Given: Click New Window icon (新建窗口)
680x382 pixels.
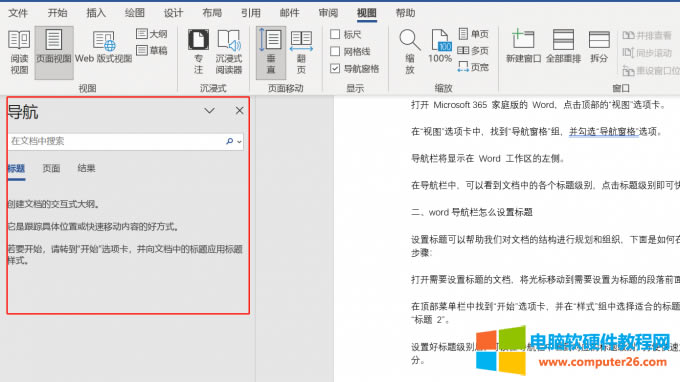Looking at the screenshot, I should (x=523, y=46).
